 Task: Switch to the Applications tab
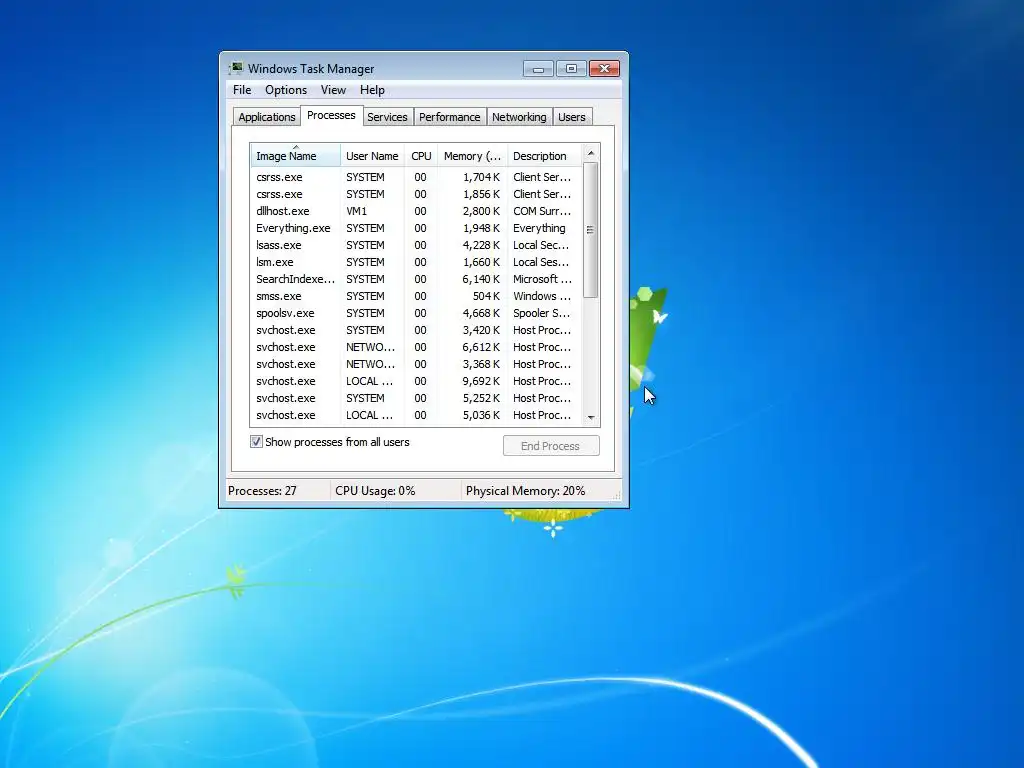(x=266, y=117)
